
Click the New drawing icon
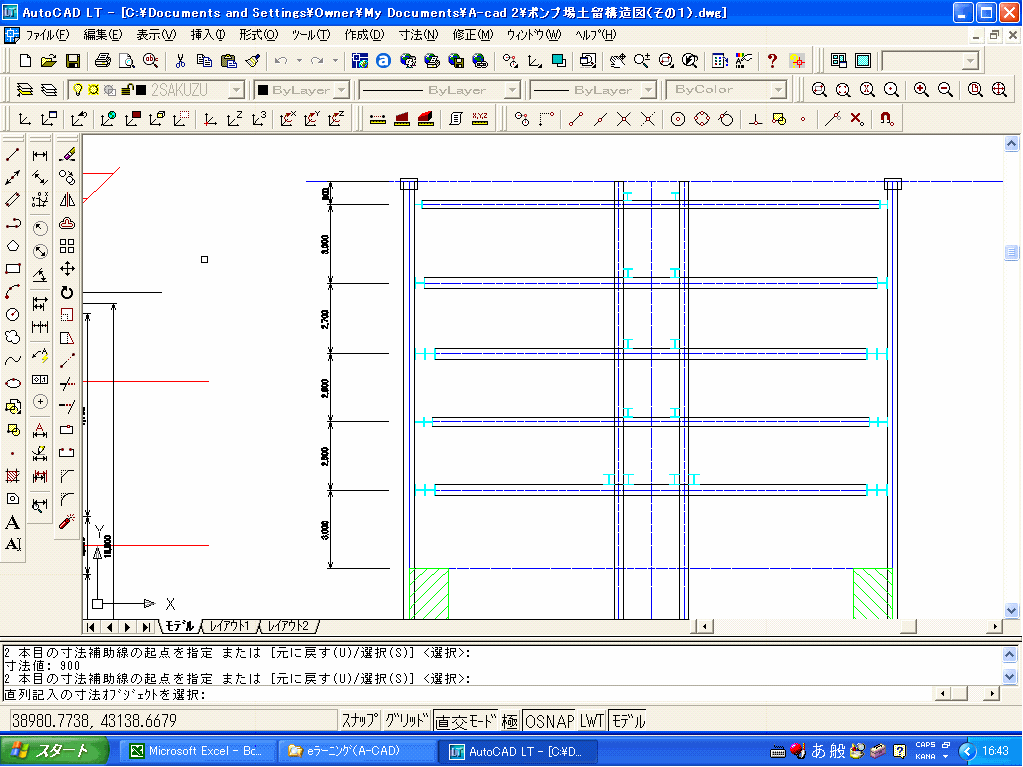pos(25,61)
